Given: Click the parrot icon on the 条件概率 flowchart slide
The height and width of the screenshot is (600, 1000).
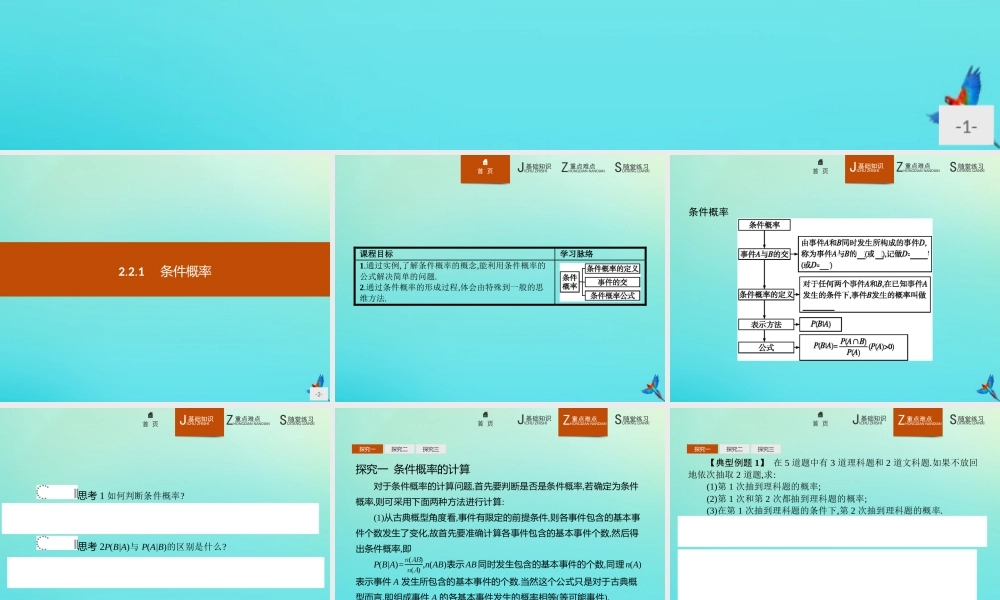Looking at the screenshot, I should [x=988, y=387].
